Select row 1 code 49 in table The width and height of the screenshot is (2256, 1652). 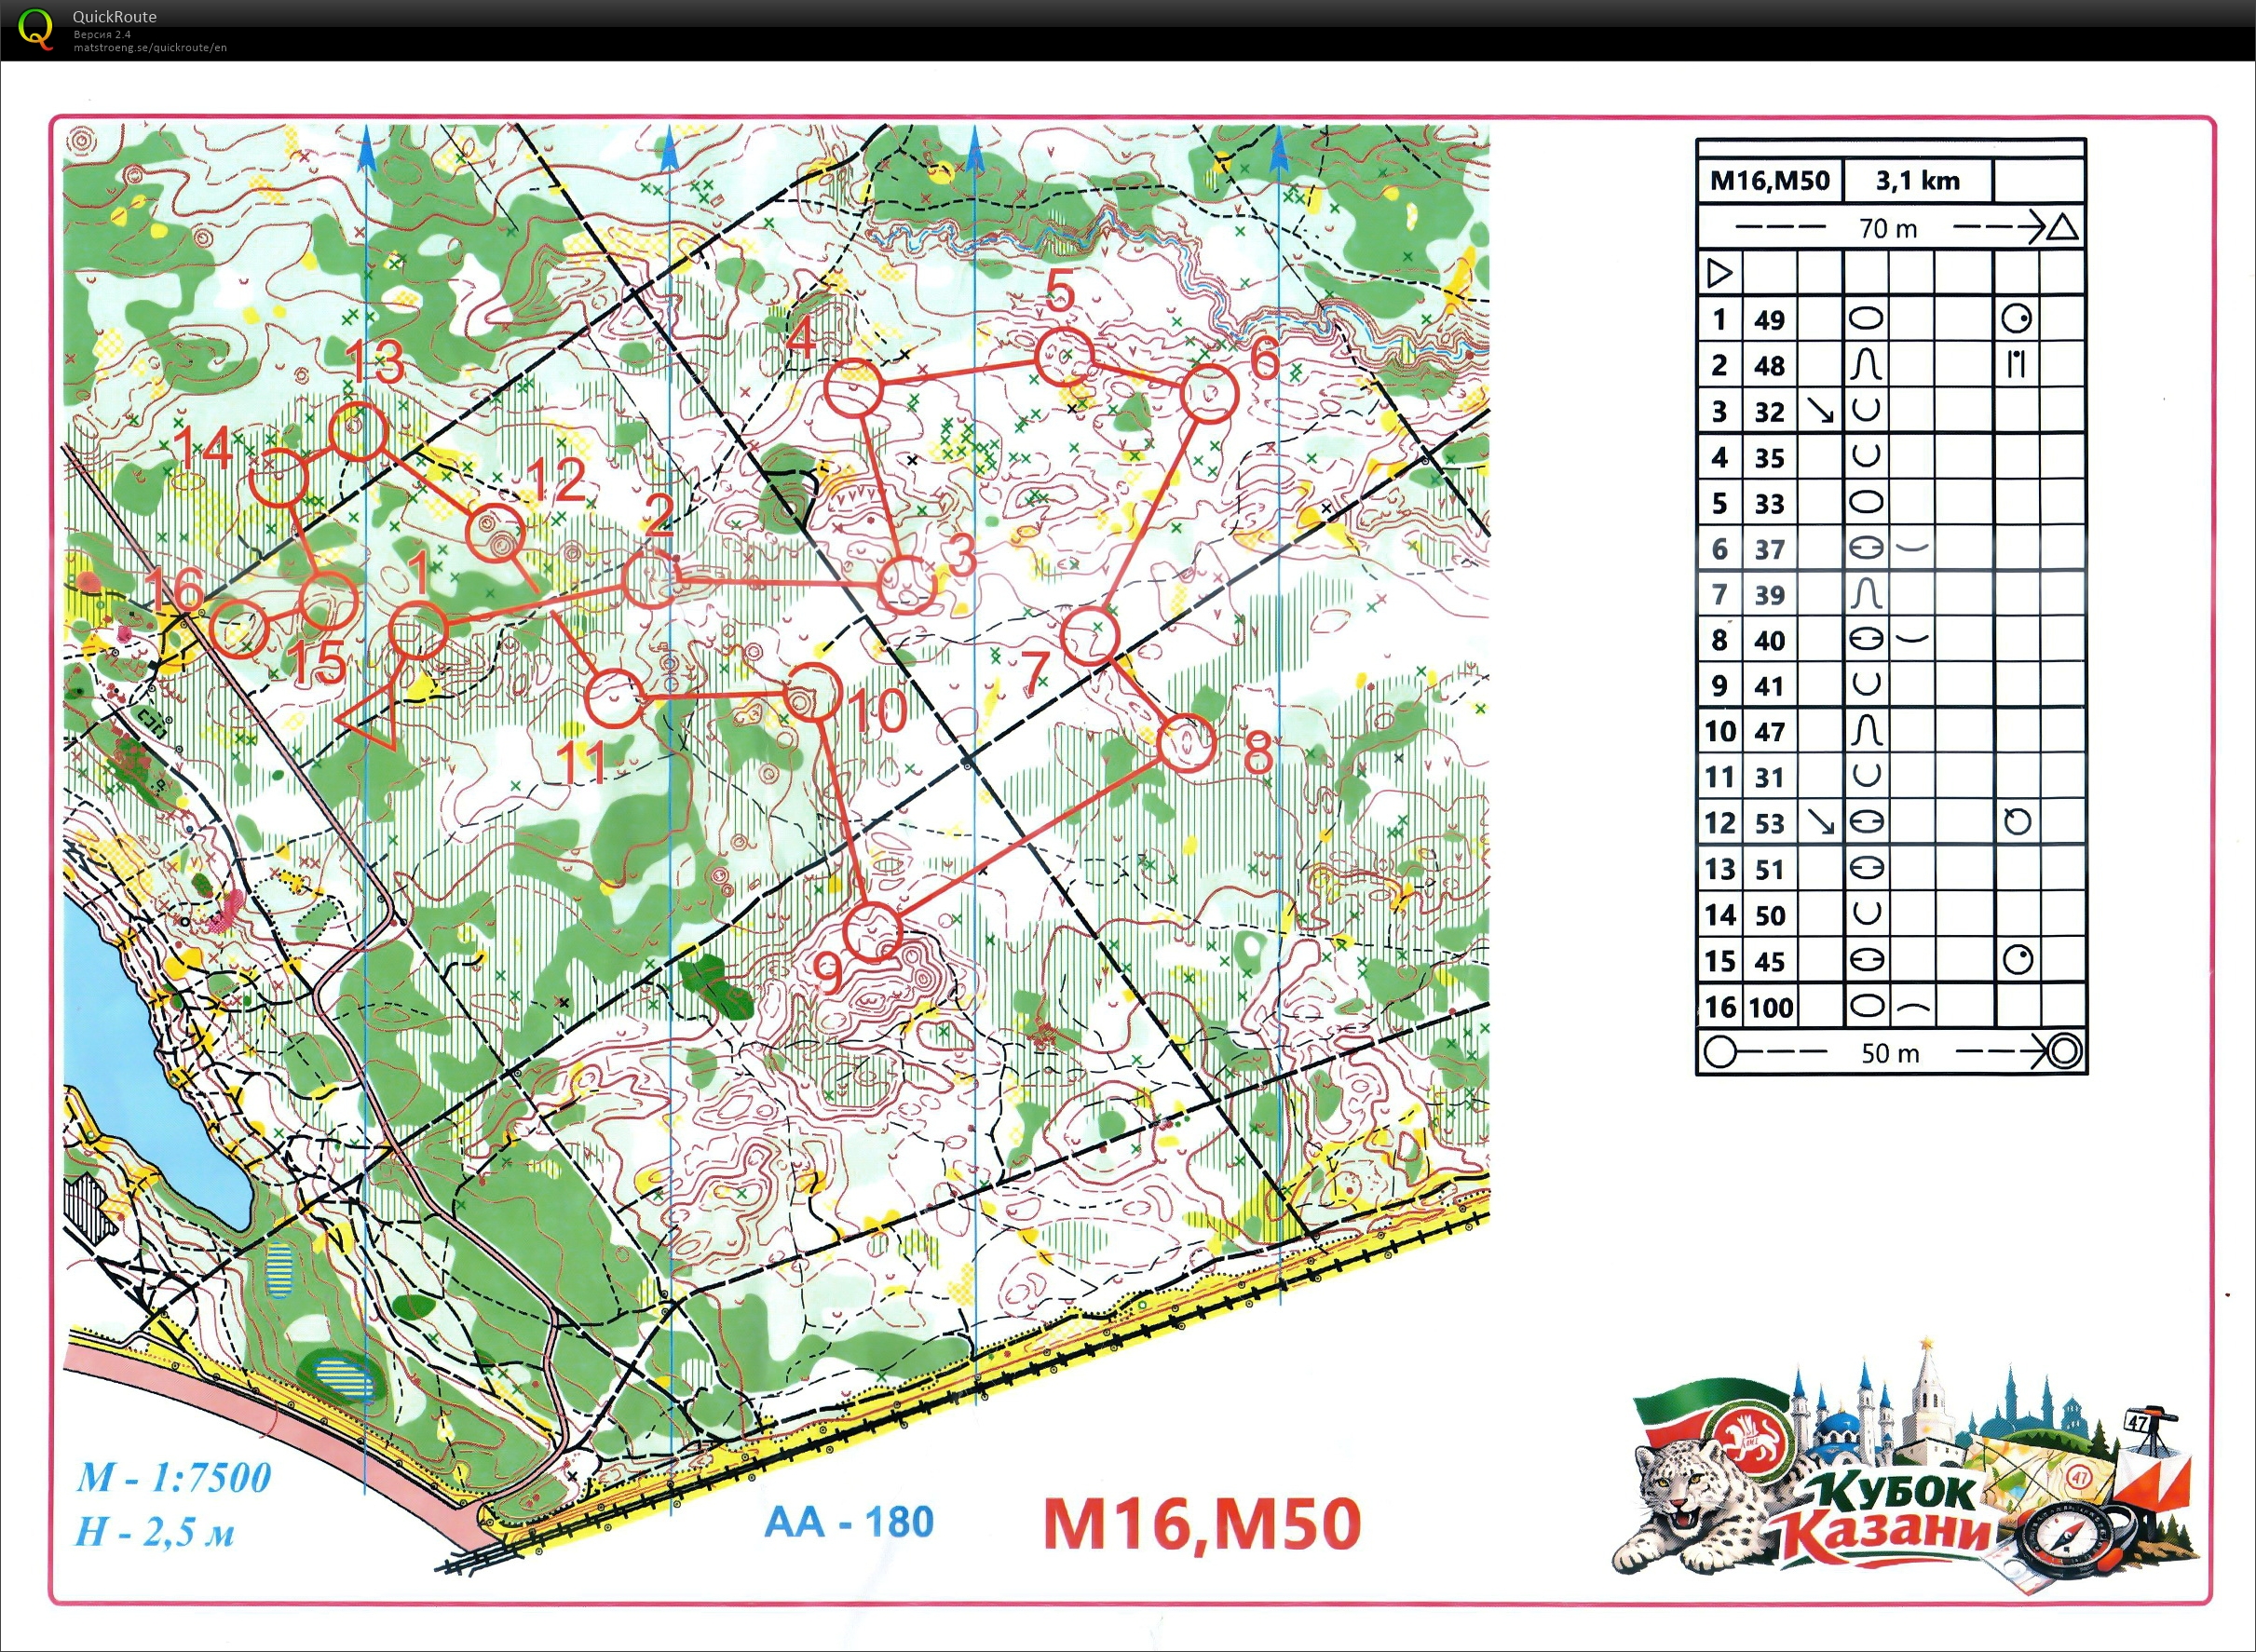point(1769,320)
